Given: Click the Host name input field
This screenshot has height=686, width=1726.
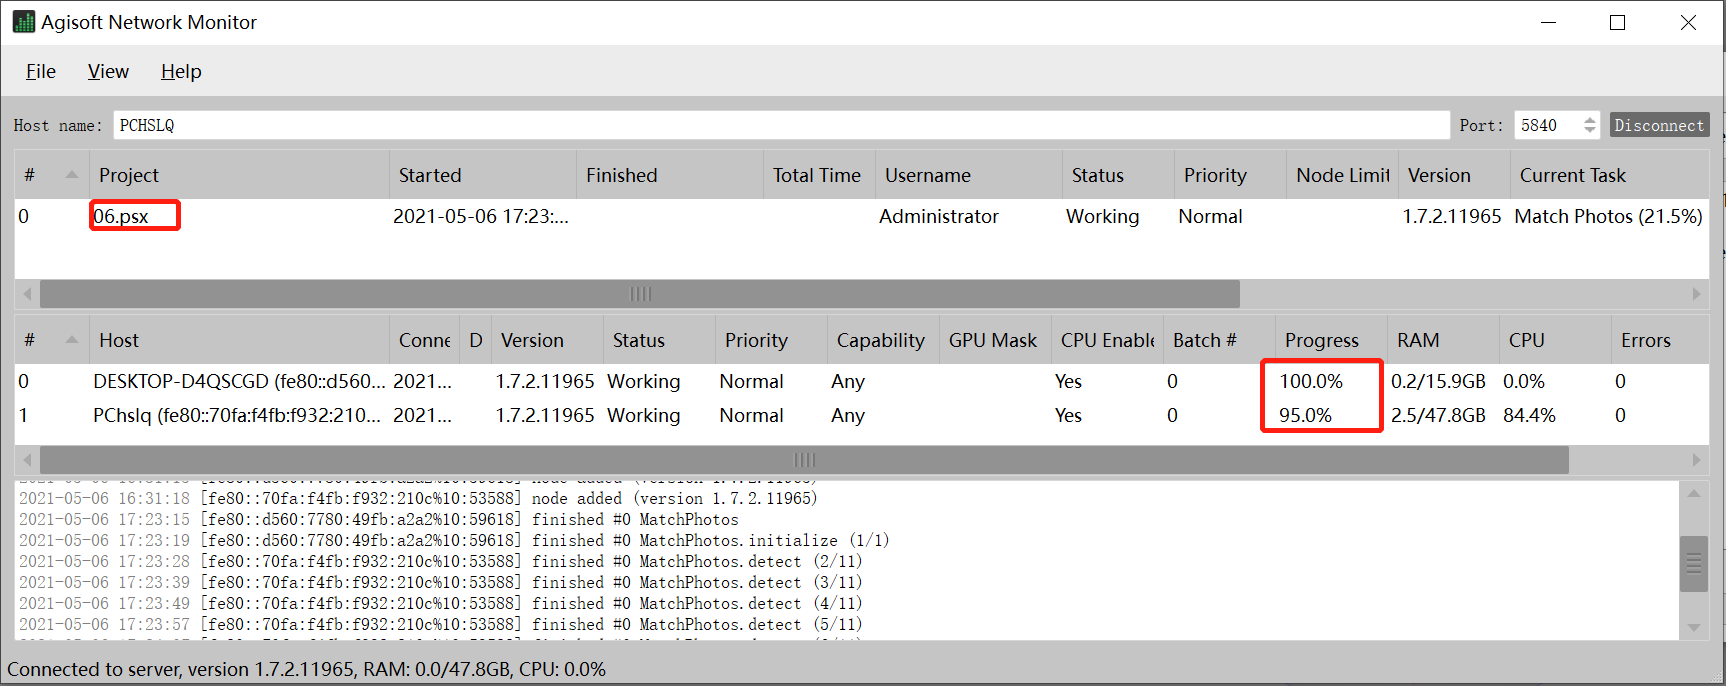Looking at the screenshot, I should coord(781,125).
